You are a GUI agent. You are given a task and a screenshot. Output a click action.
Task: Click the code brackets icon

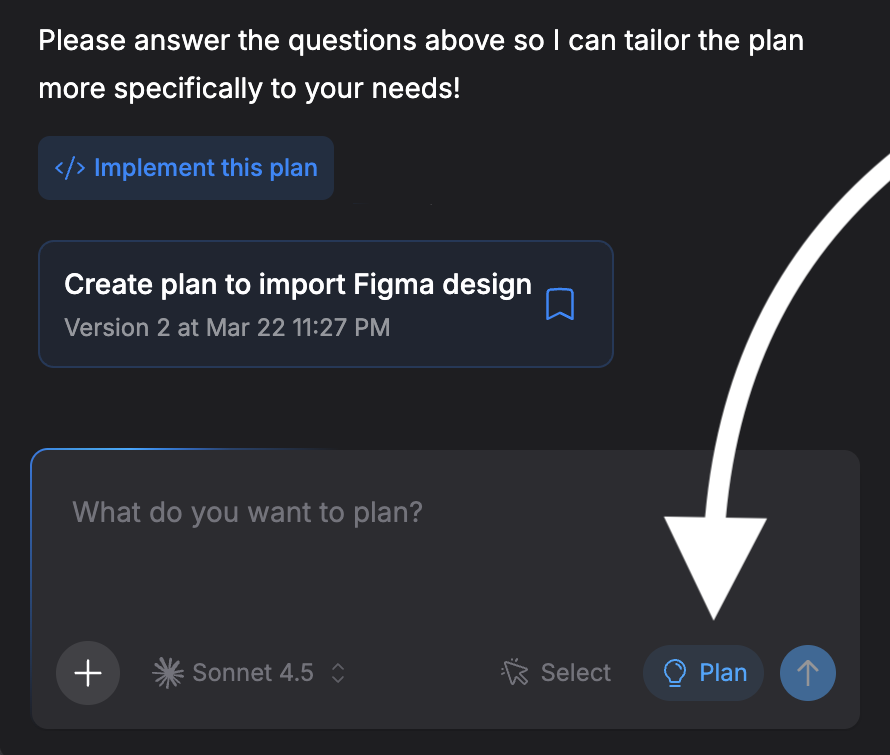70,168
